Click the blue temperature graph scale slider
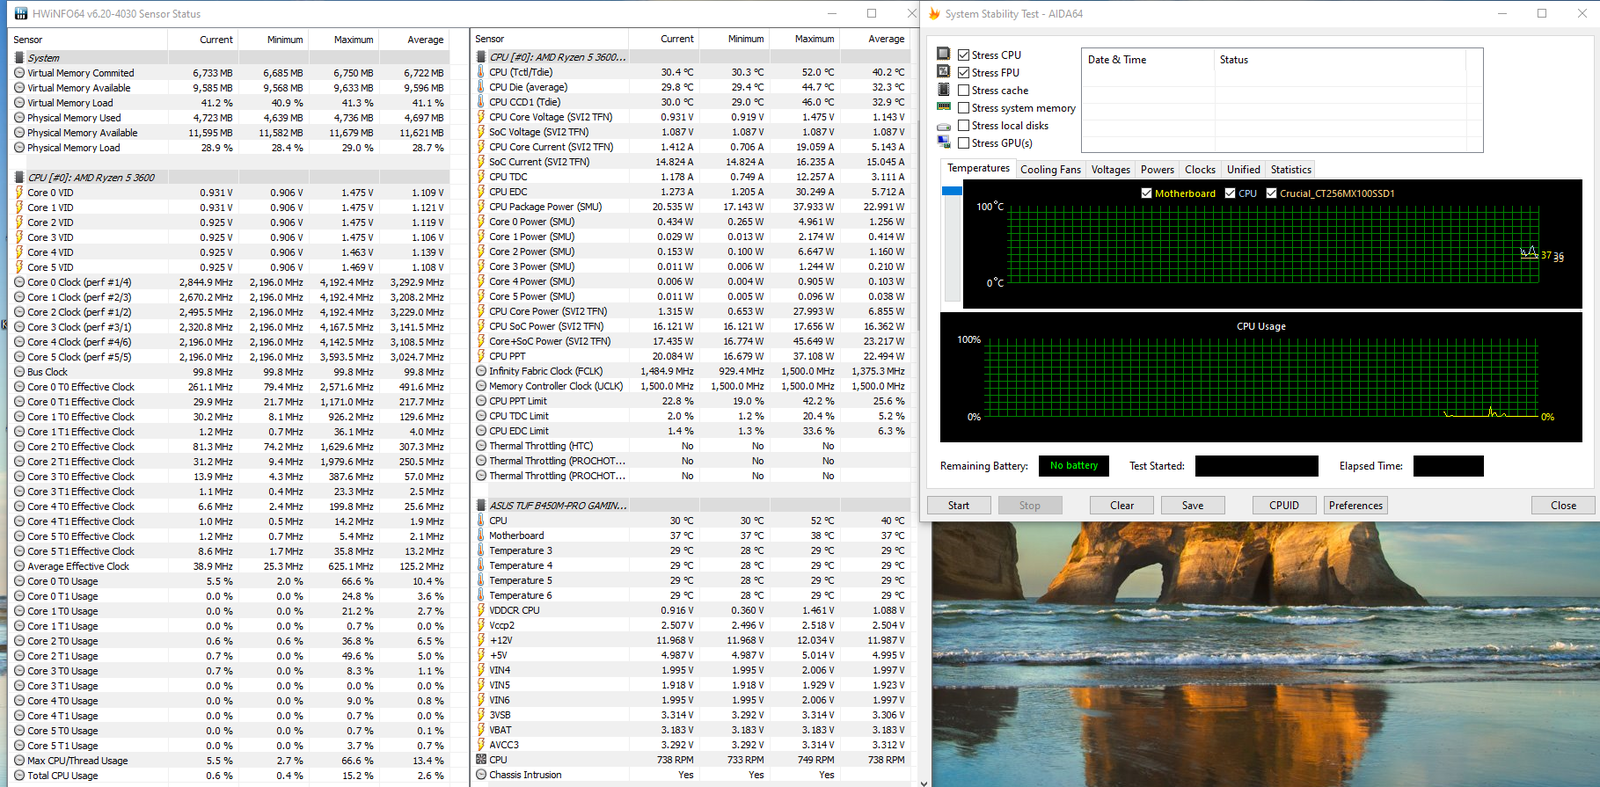The height and width of the screenshot is (787, 1600). tap(951, 191)
